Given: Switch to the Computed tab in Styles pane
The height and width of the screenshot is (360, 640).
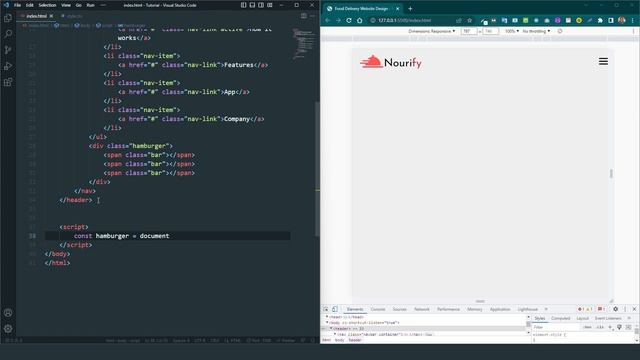Looking at the screenshot, I should [561, 318].
